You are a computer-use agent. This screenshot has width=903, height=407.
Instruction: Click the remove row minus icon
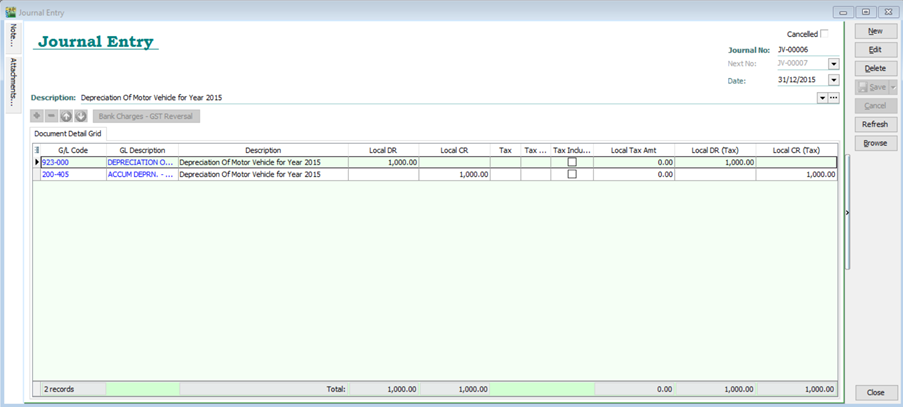52,116
